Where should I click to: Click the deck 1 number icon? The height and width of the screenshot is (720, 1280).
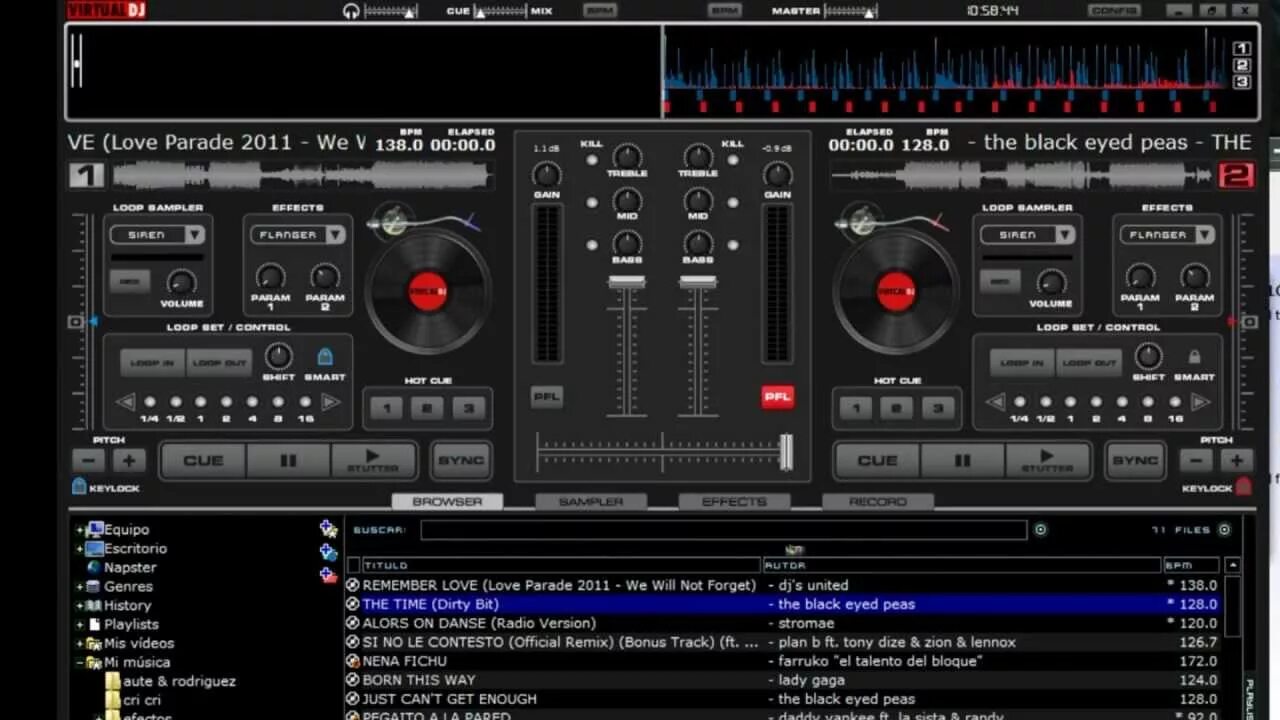(x=87, y=176)
